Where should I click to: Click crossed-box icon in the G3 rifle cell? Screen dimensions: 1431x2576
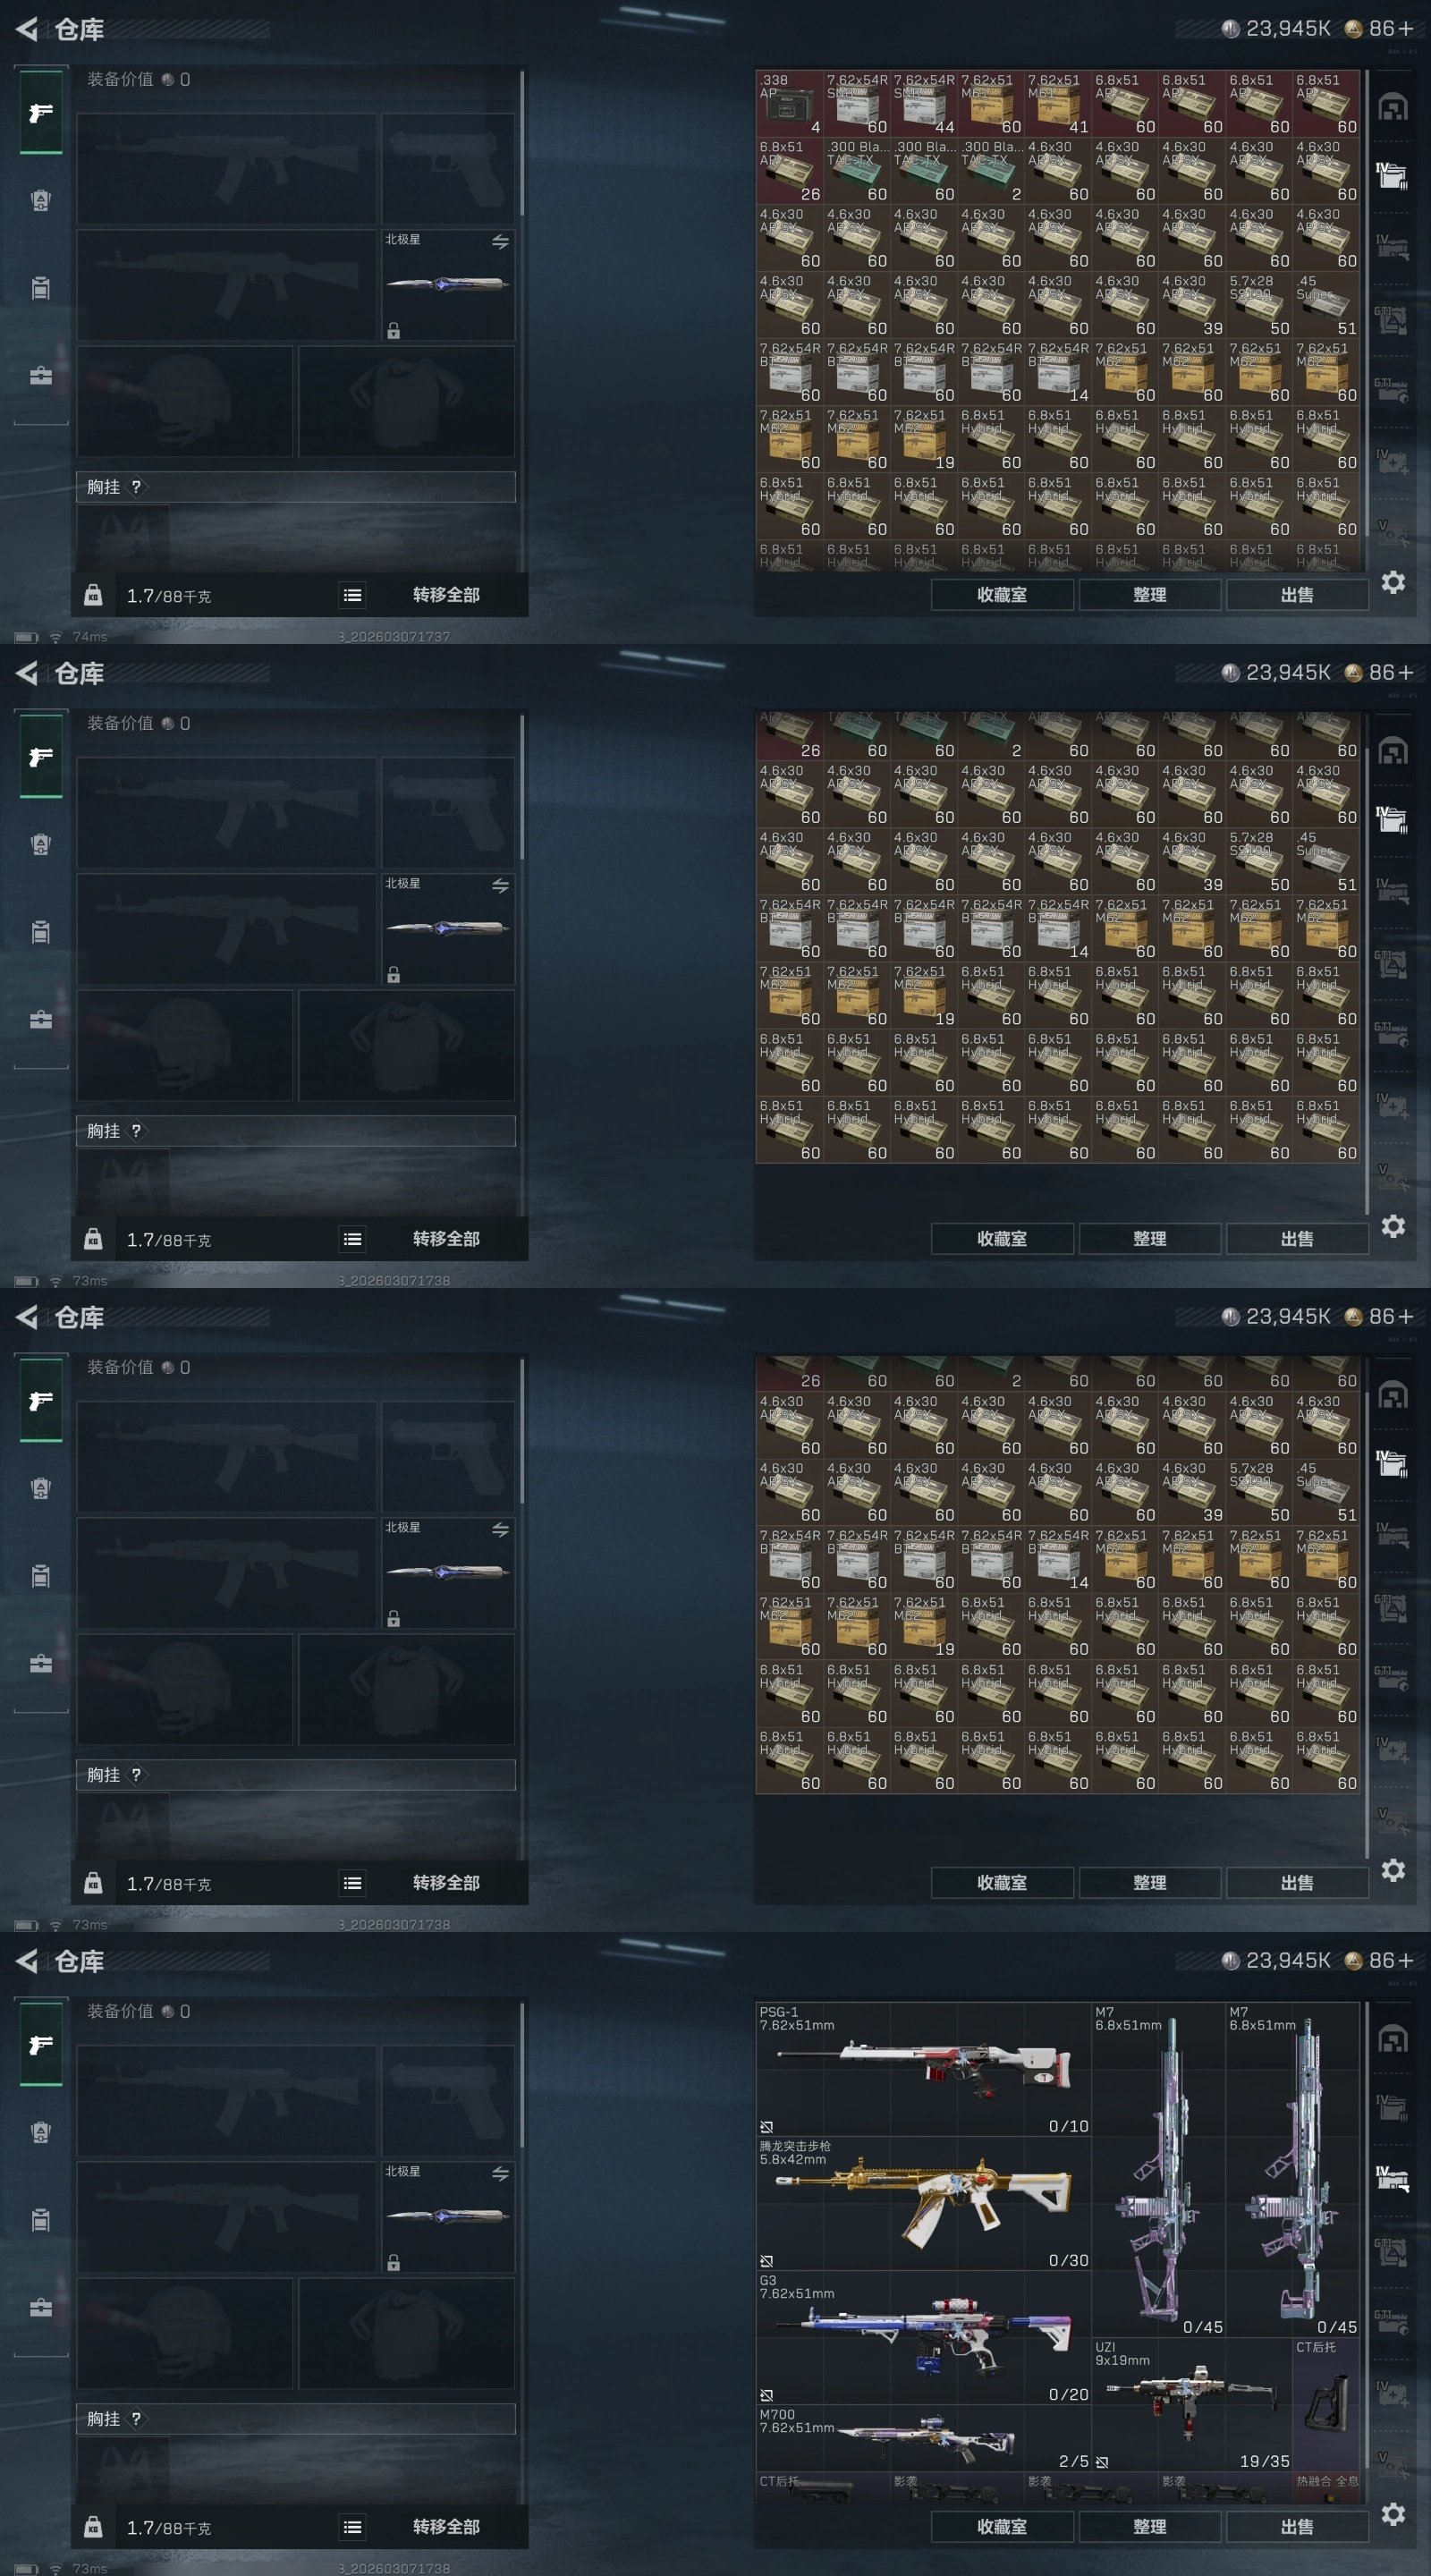[x=767, y=2395]
